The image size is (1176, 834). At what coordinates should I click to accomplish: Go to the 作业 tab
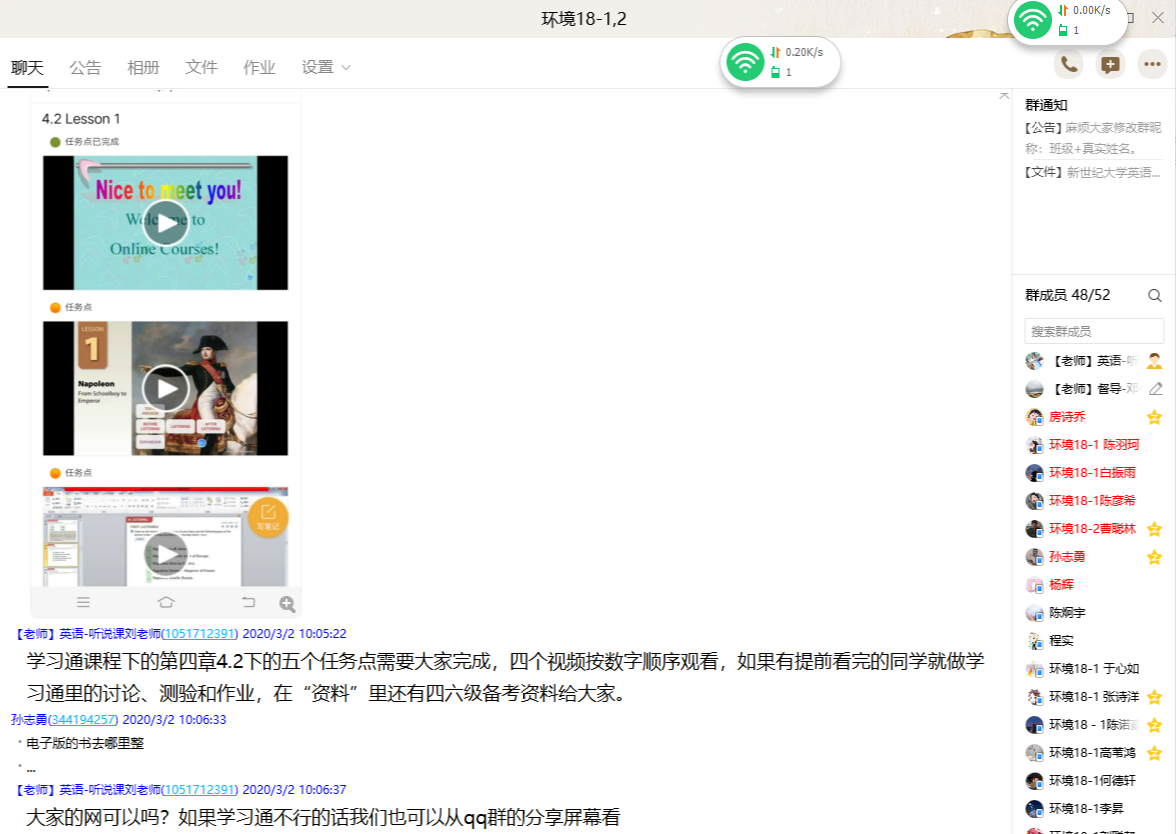[x=259, y=68]
